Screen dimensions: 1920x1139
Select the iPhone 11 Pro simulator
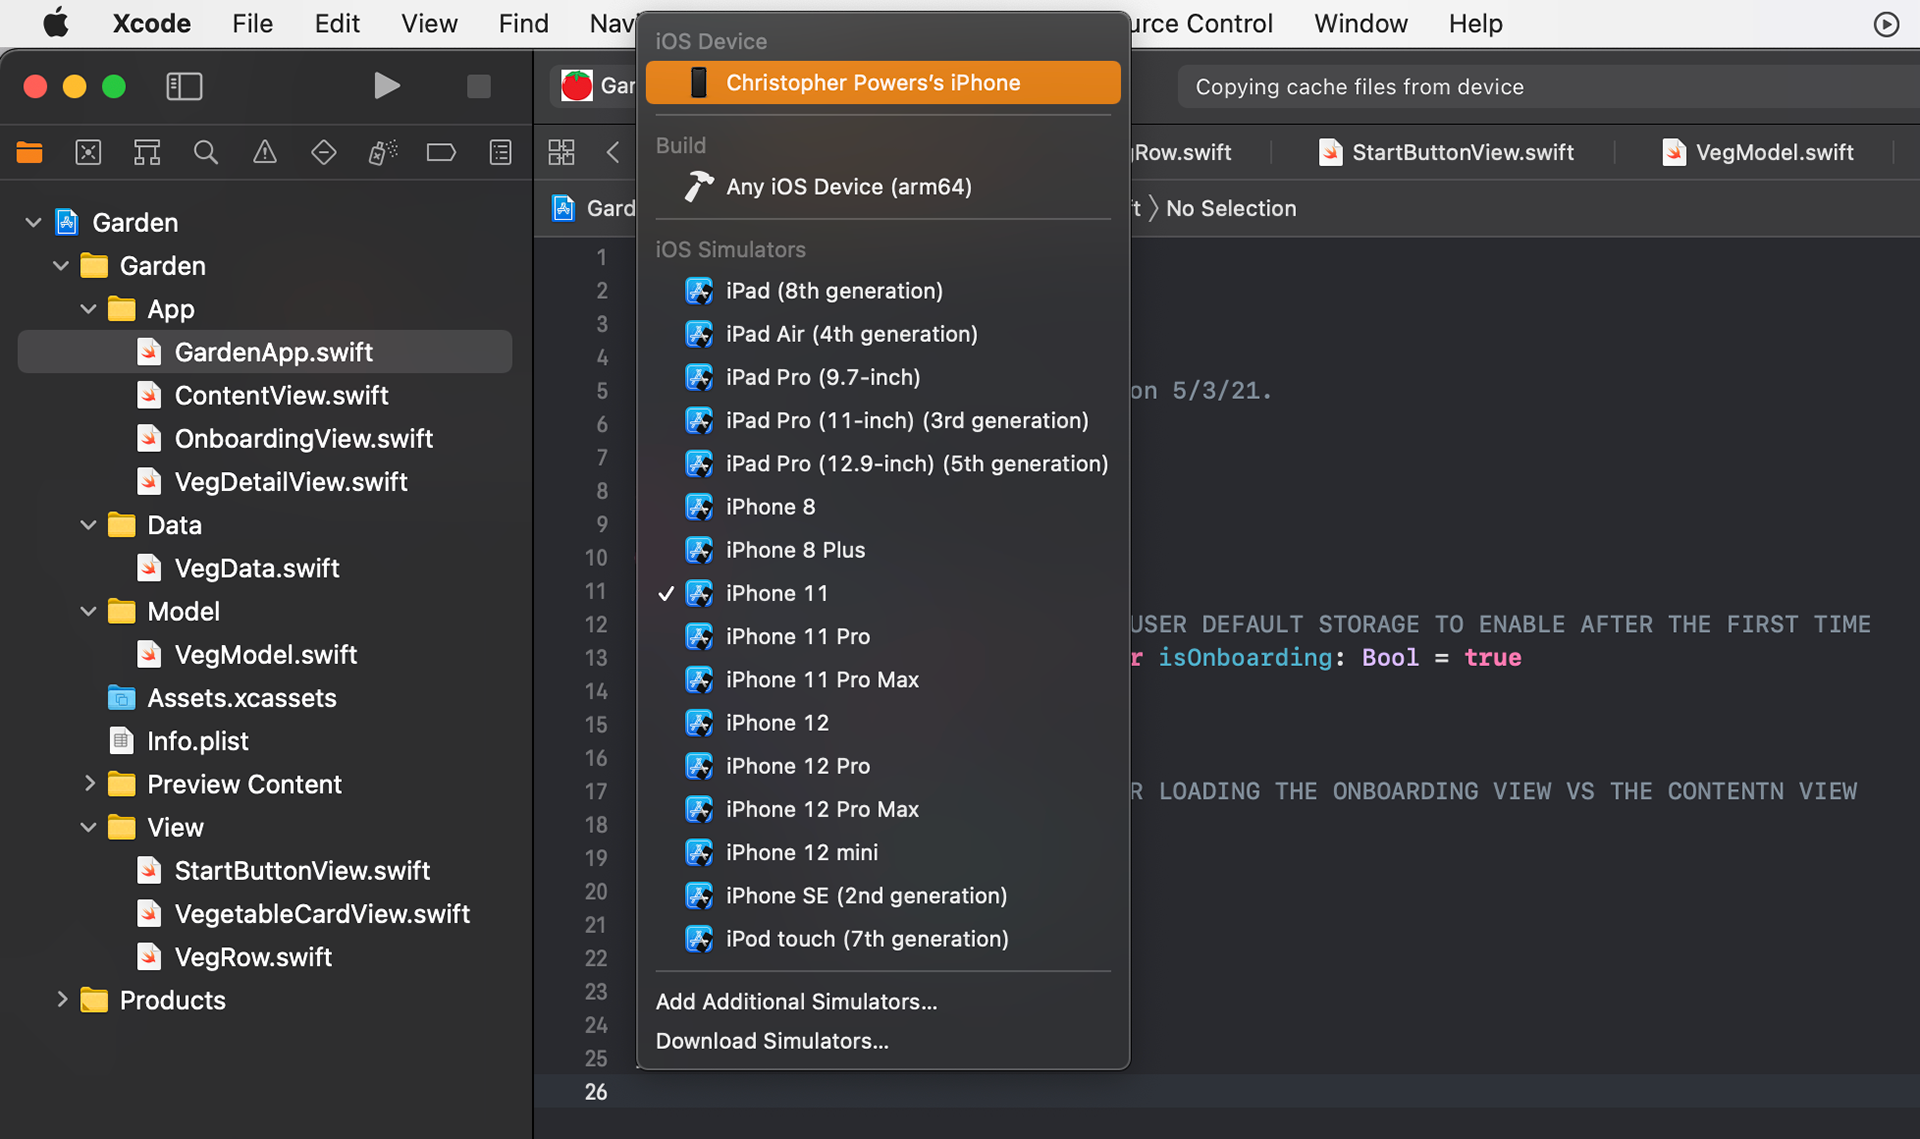click(x=883, y=636)
